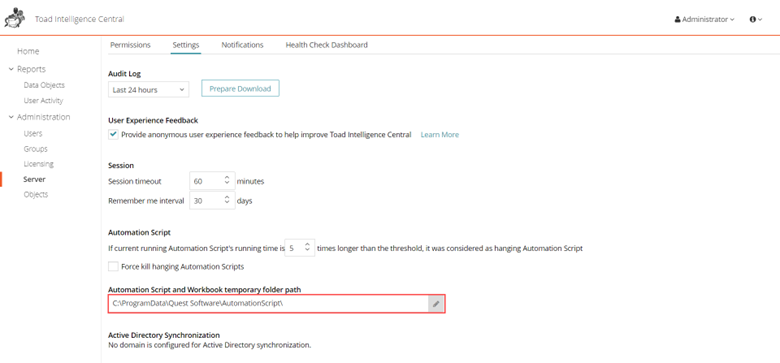The width and height of the screenshot is (780, 363).
Task: Open the Notifications tab
Action: point(242,45)
